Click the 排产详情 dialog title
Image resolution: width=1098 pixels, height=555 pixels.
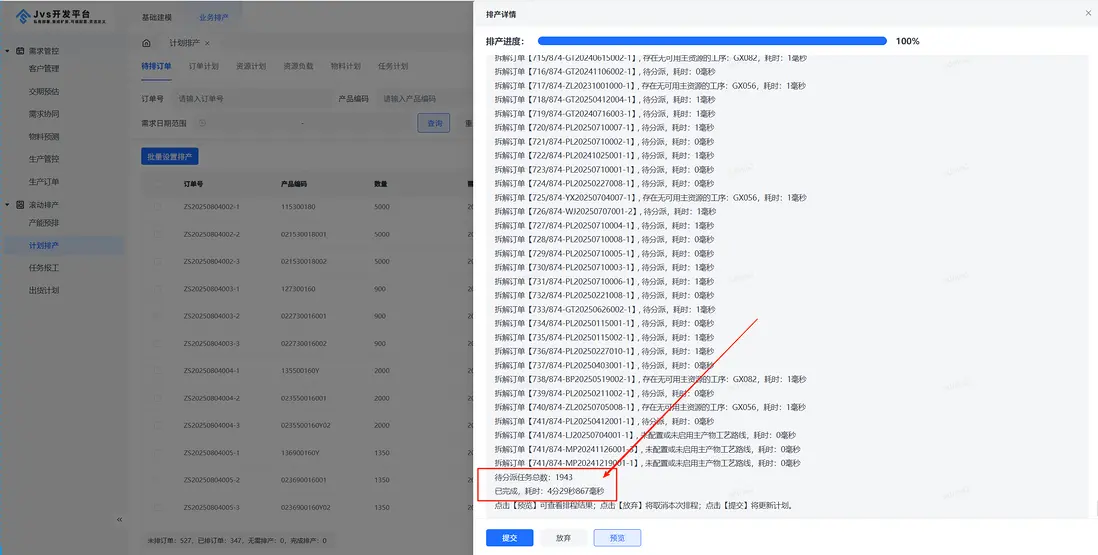(x=501, y=14)
